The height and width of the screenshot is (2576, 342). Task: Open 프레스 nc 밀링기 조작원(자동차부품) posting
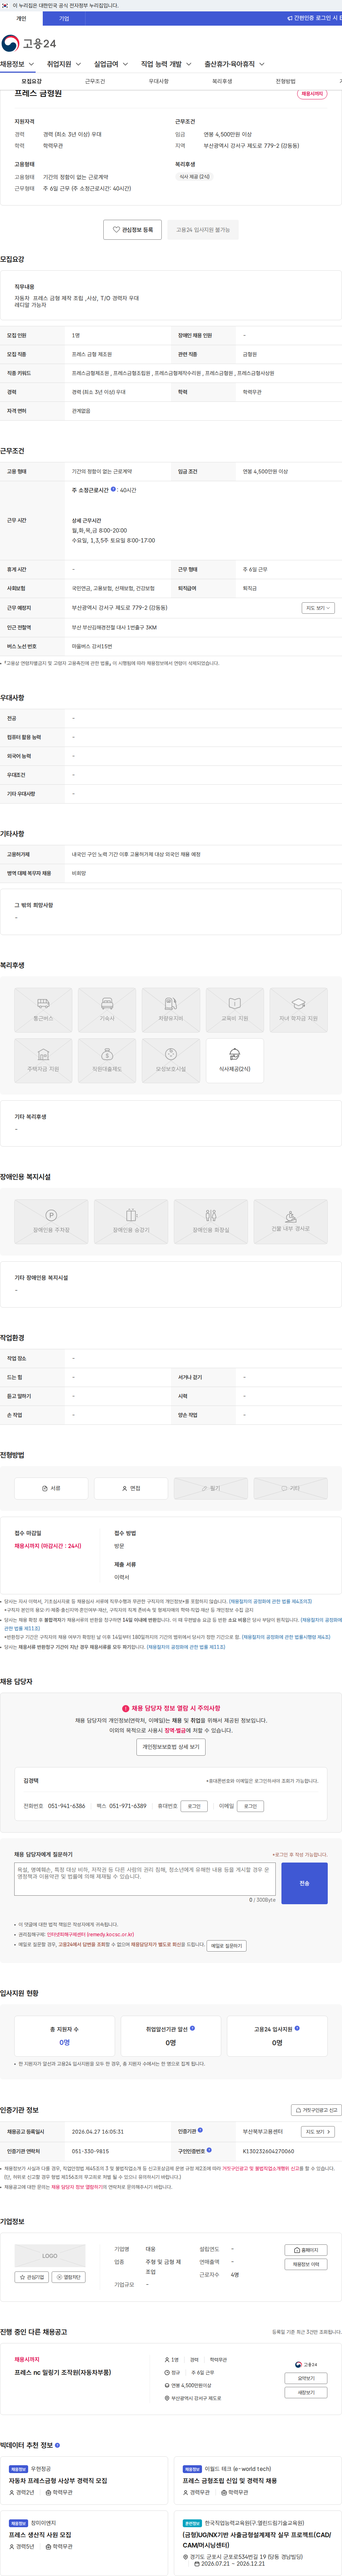point(63,2372)
